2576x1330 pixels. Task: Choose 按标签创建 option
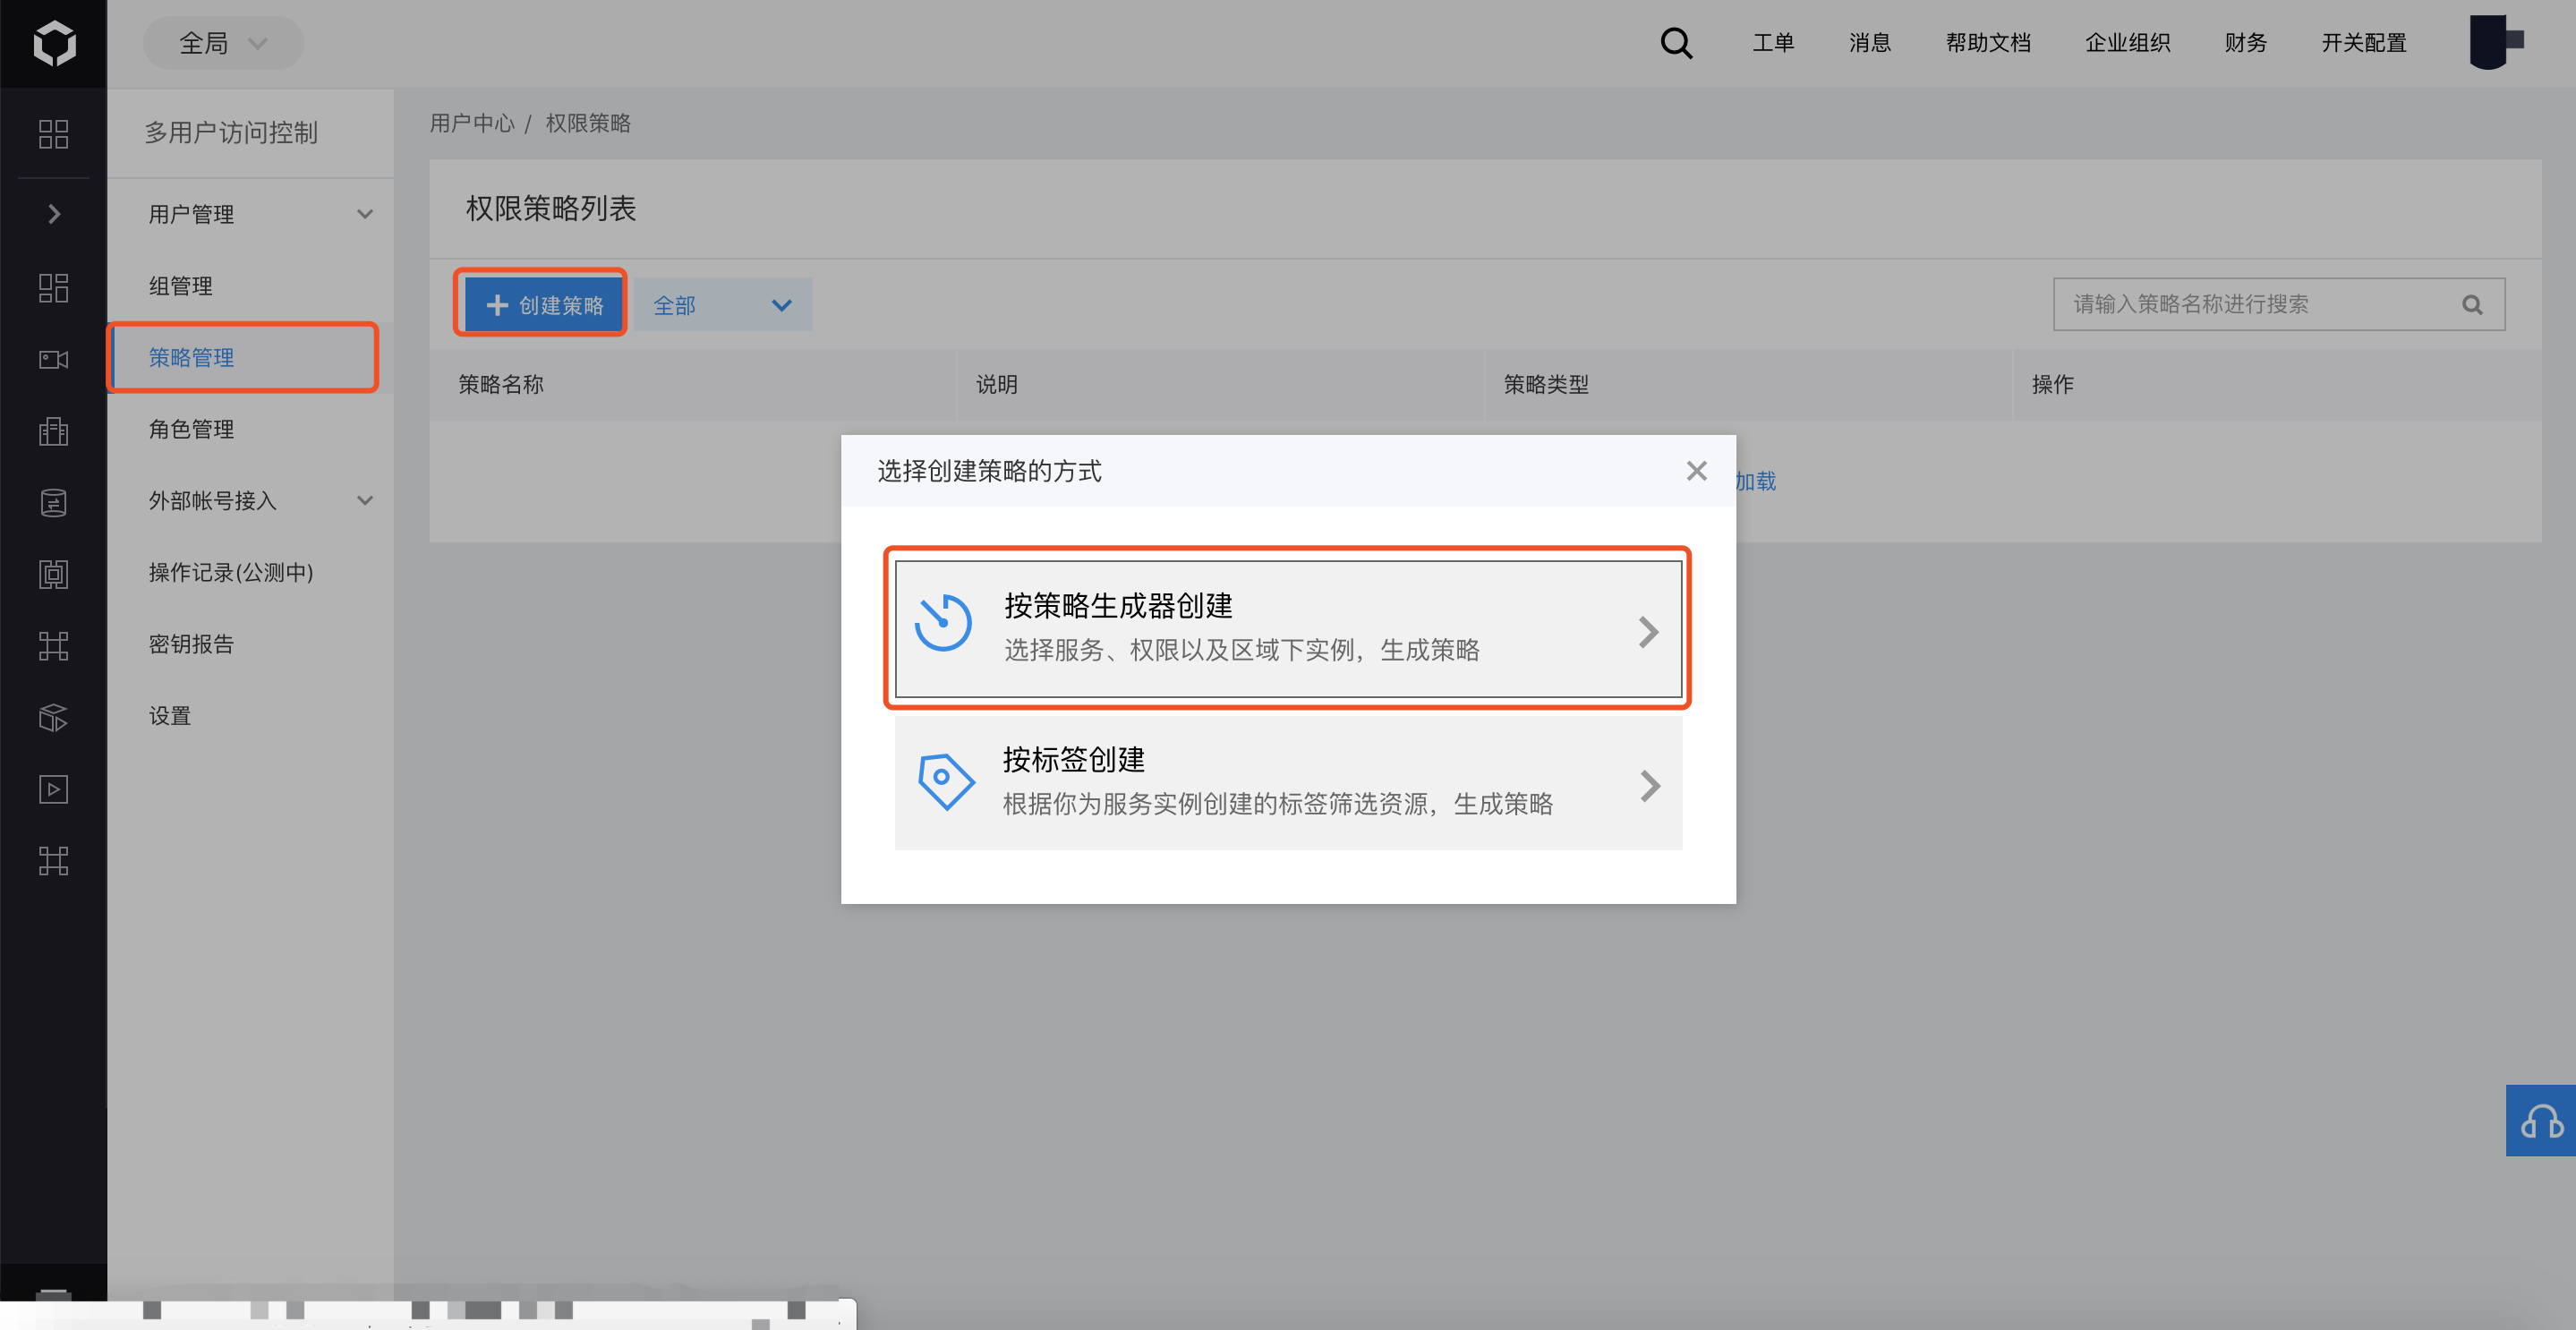1288,783
